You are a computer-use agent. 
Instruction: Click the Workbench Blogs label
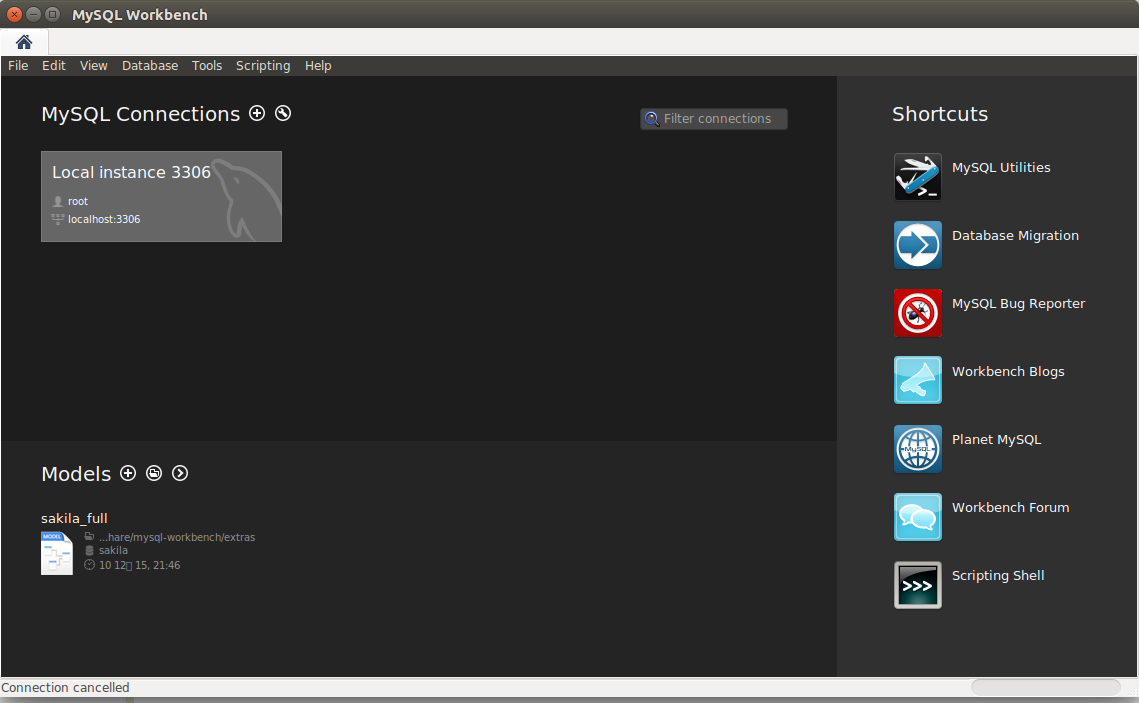[x=1008, y=372]
